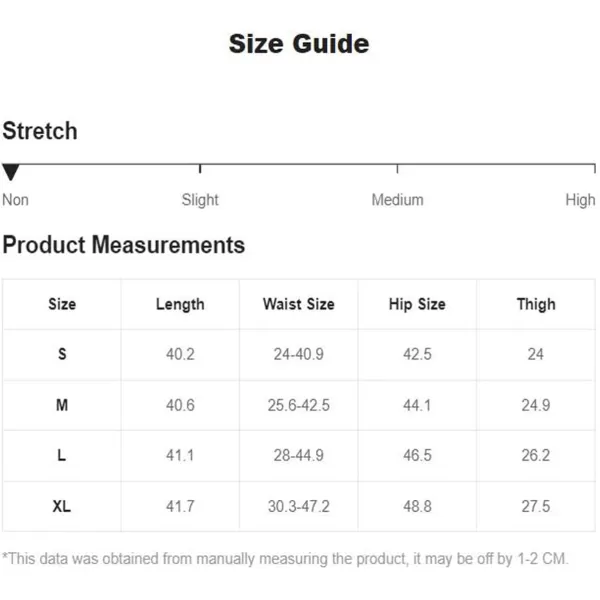This screenshot has height=600, width=600.
Task: Click hip size value 48.8
Action: coord(417,506)
